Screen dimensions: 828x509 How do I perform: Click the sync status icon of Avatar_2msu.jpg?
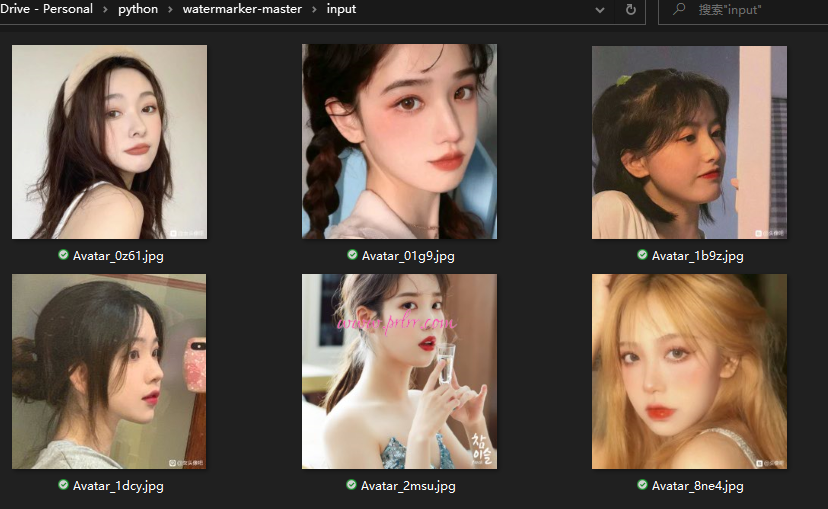pos(352,485)
